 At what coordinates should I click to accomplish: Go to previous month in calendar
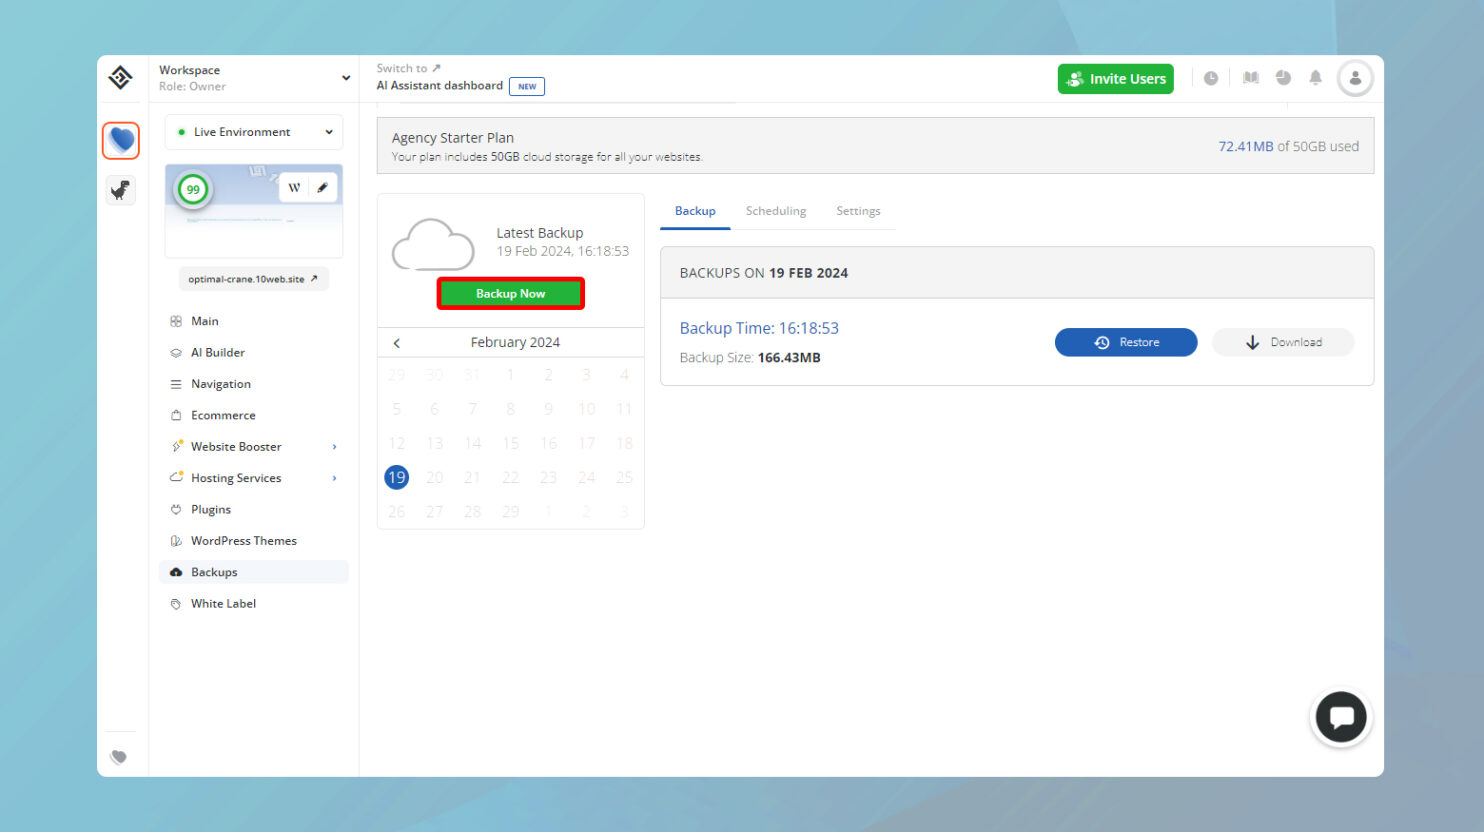point(397,343)
